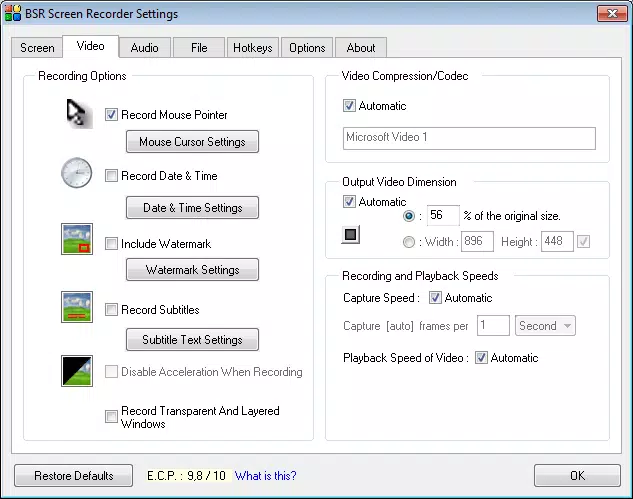633x499 pixels.
Task: Click the Microsoft Video 1 codec field
Action: (469, 138)
